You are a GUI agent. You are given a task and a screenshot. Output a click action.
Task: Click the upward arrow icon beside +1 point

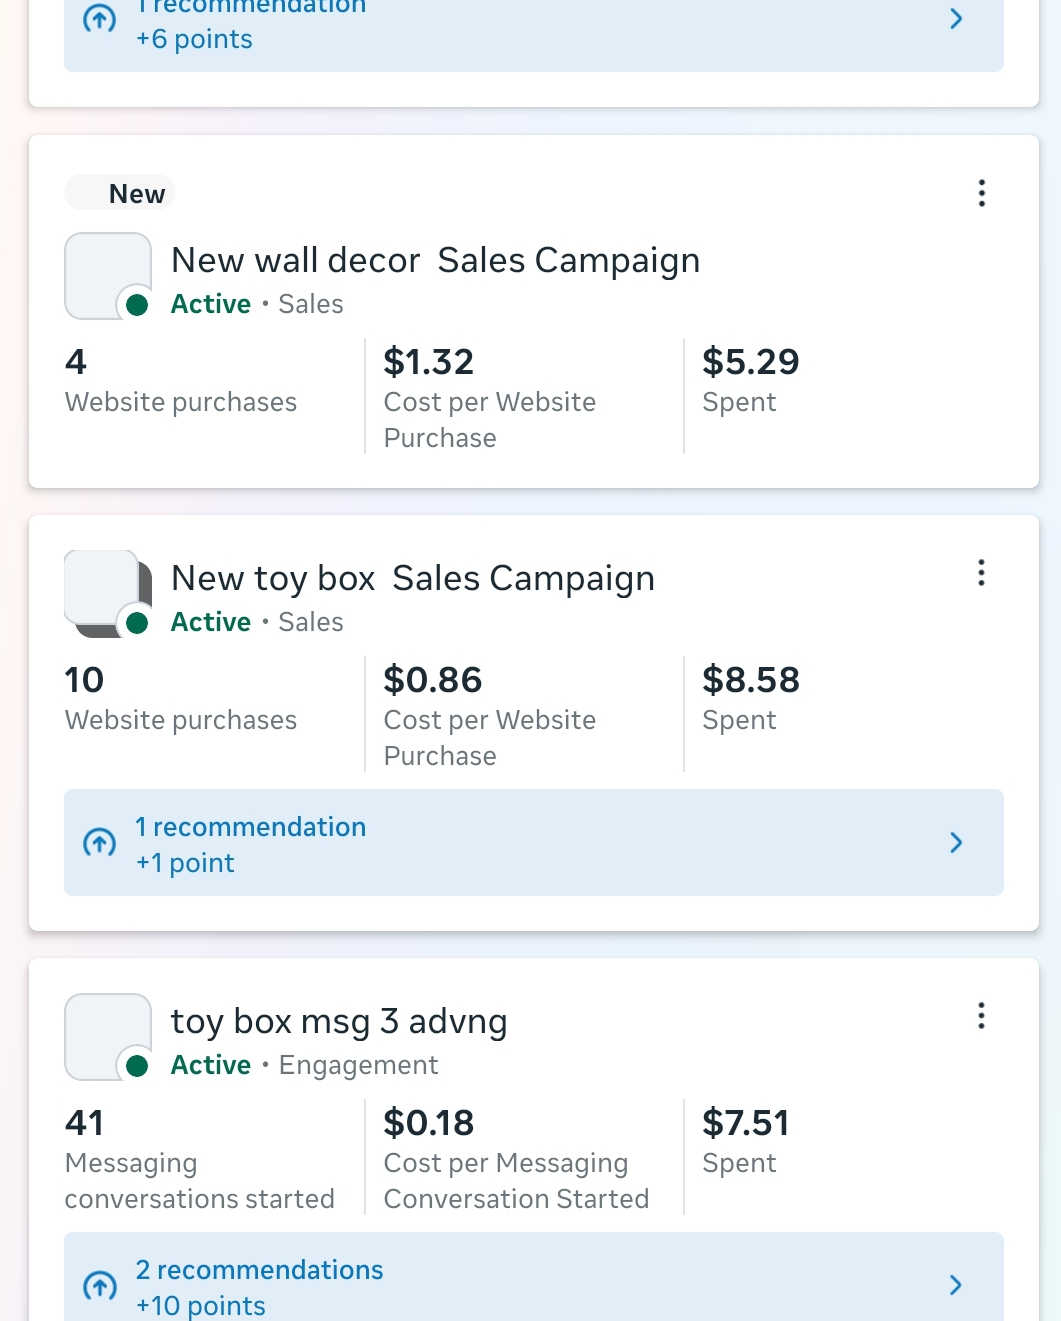tap(99, 843)
